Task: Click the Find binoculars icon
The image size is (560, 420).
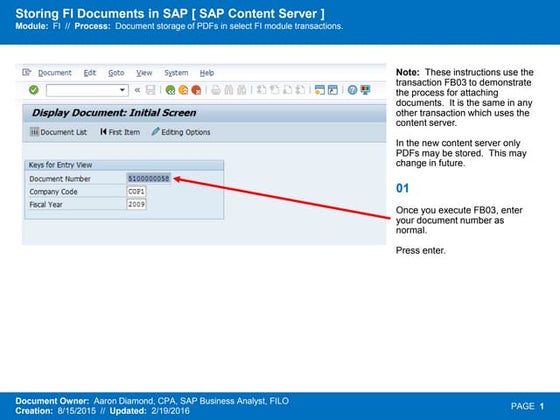Action: coord(229,90)
